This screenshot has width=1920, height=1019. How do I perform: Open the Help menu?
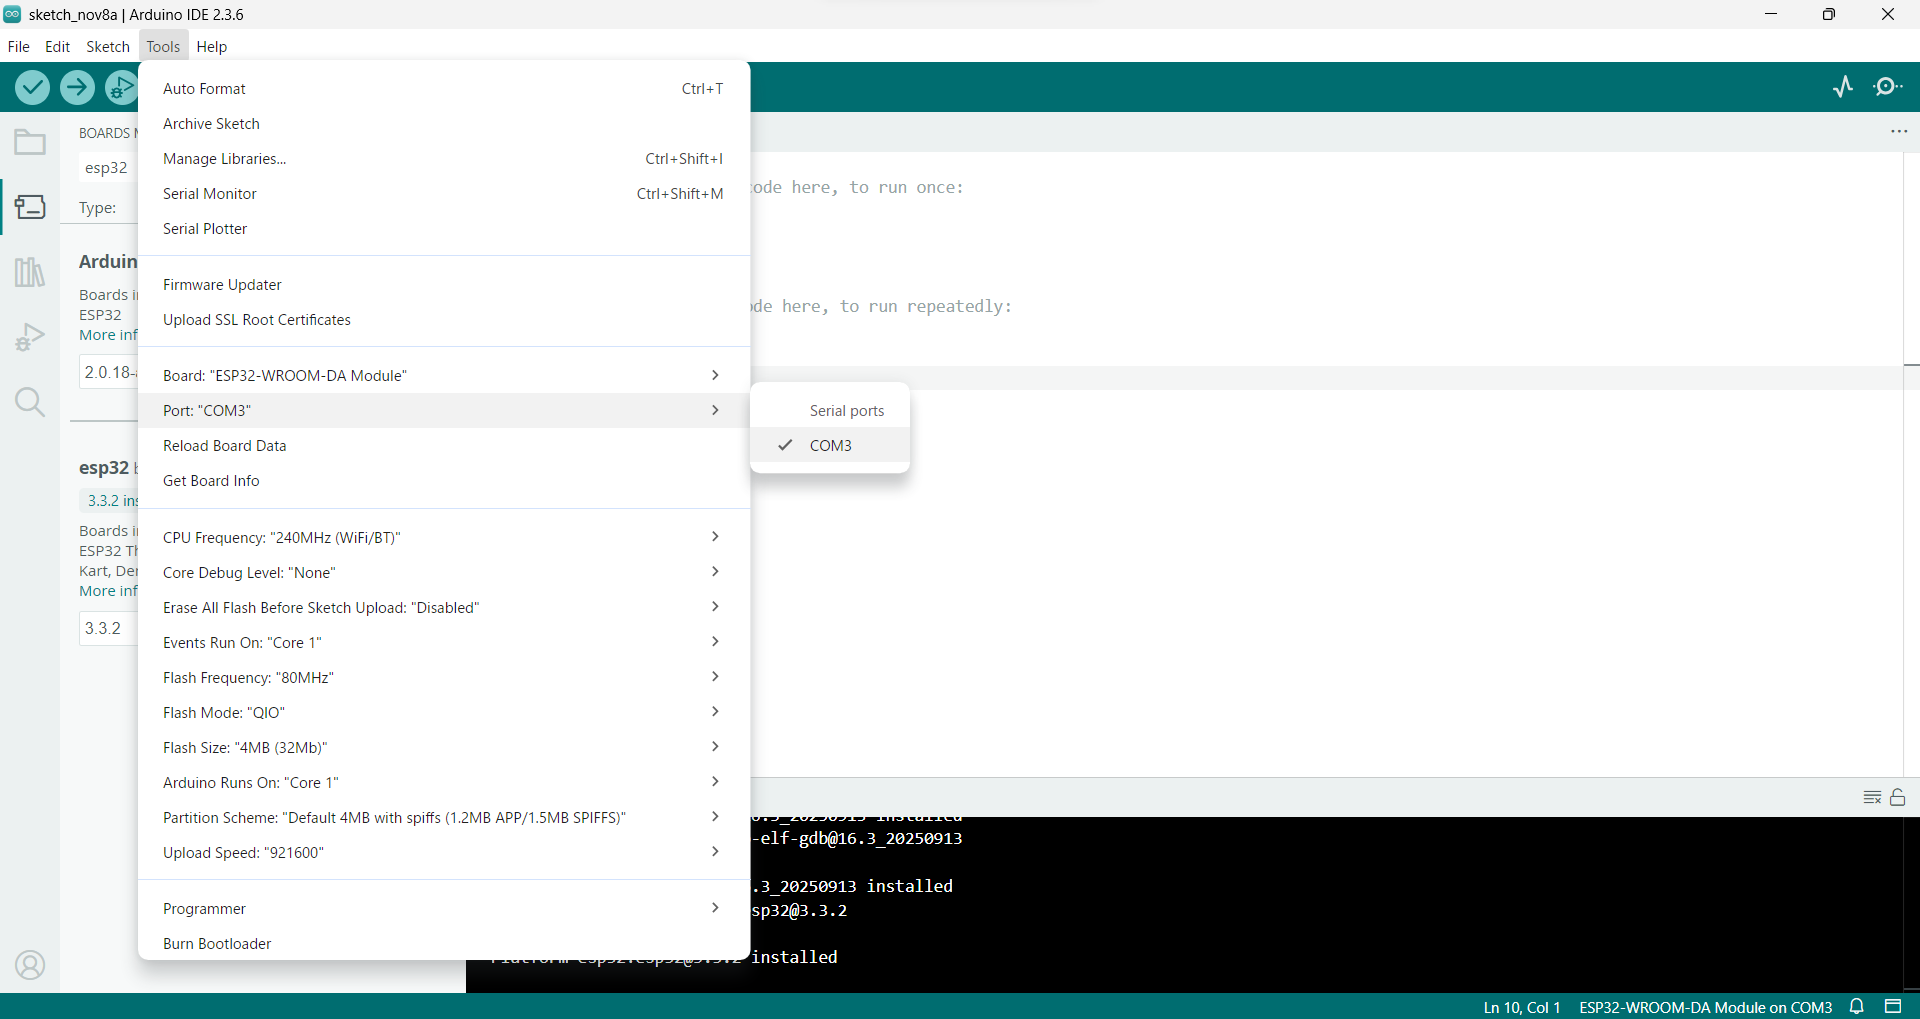(x=212, y=46)
